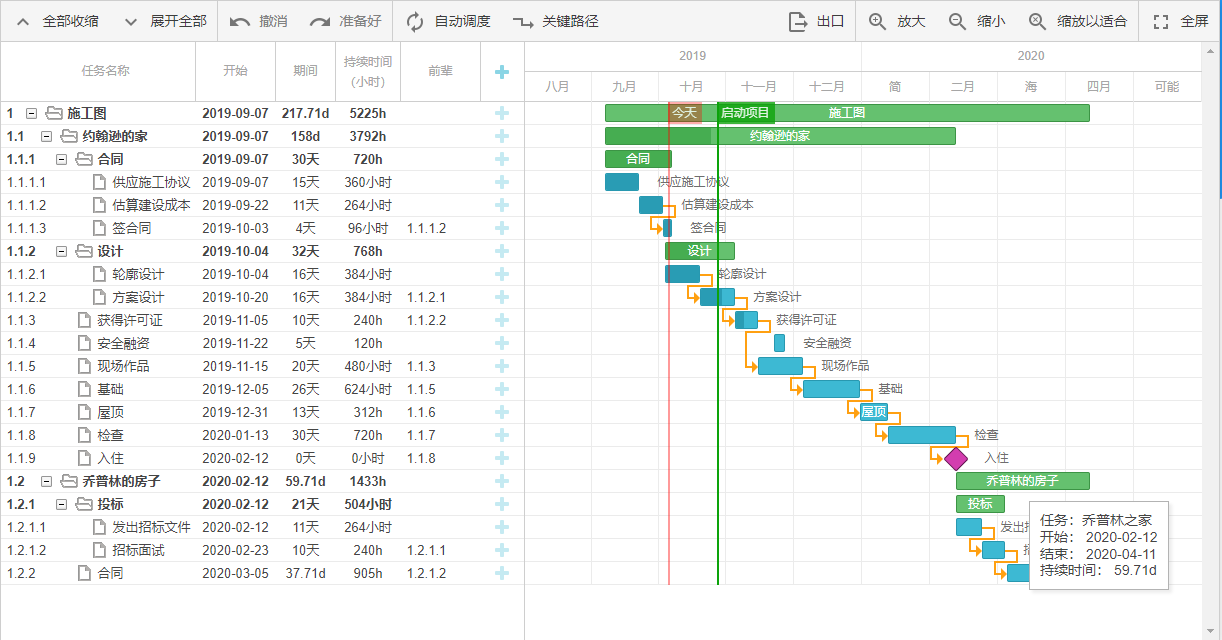
Task: Click the Export (出口) icon
Action: 795,21
